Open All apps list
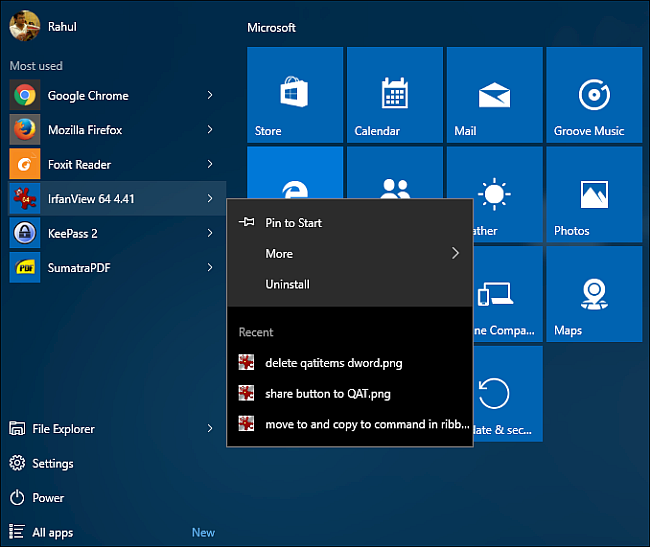Image resolution: width=650 pixels, height=547 pixels. coord(52,533)
